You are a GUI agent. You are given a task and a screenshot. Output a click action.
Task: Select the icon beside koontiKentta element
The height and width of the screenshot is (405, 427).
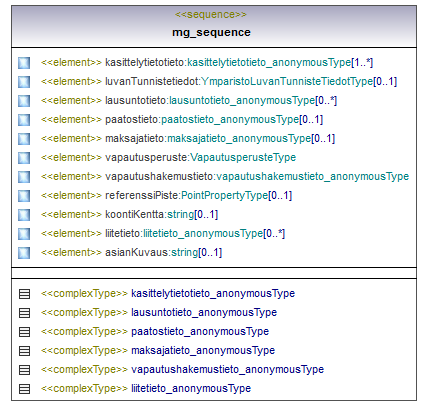(x=24, y=215)
